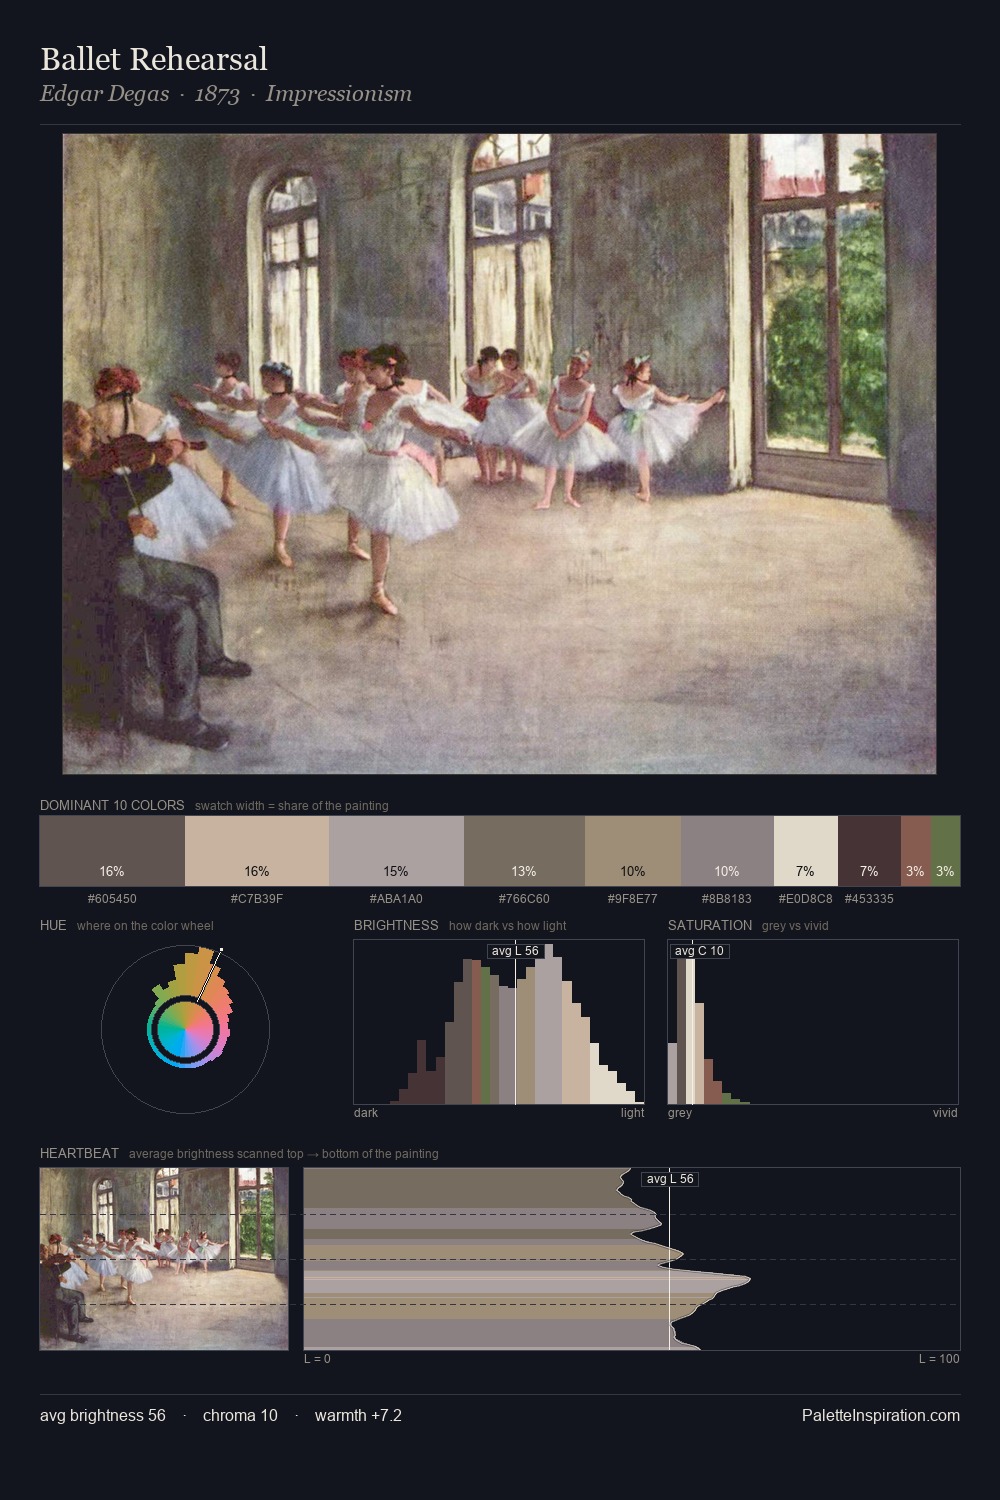Screen dimensions: 1000x1500
Task: Click the #766C60 hex code label
Action: [524, 899]
